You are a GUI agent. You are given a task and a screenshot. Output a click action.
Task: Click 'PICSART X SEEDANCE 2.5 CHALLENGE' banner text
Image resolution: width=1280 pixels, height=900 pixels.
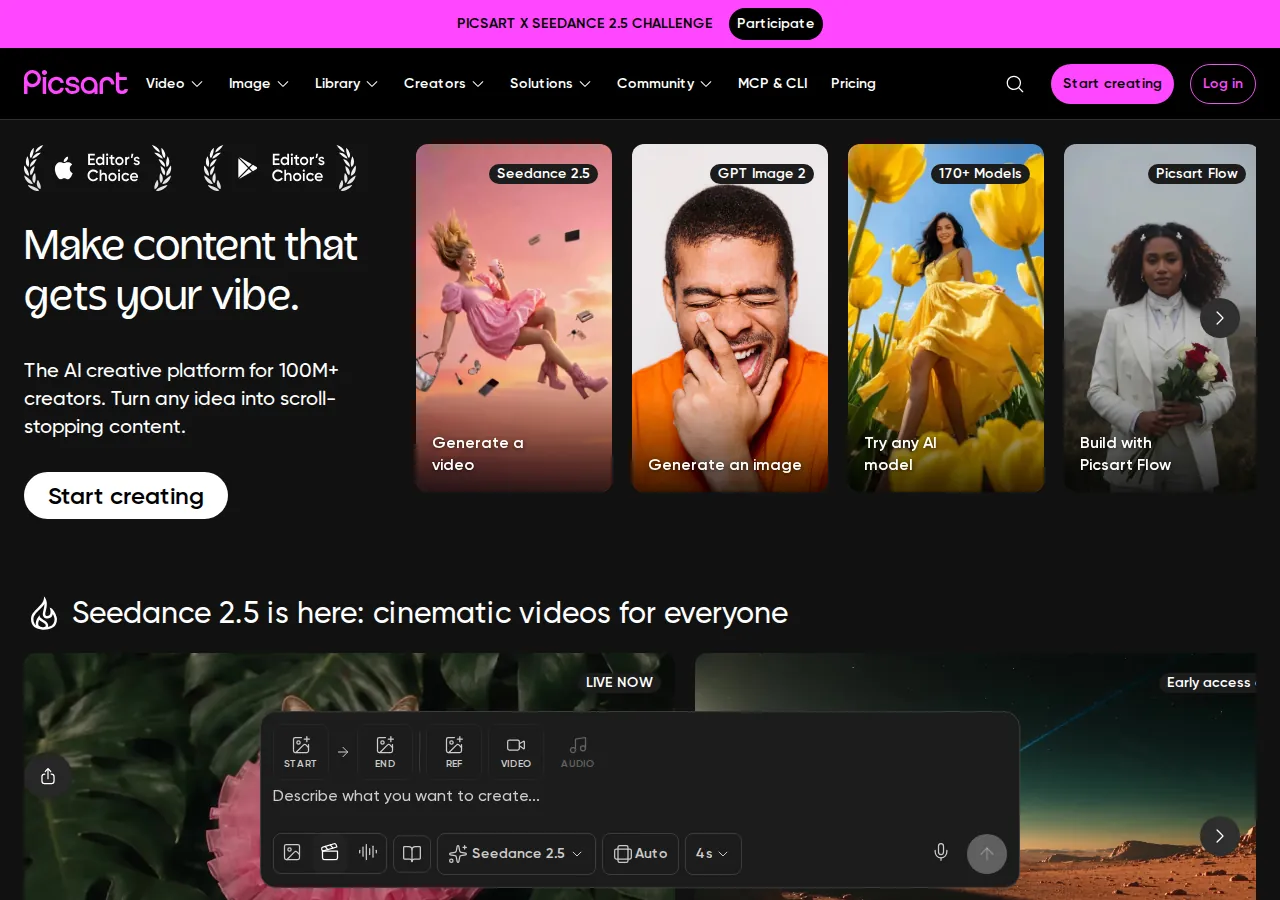(585, 24)
